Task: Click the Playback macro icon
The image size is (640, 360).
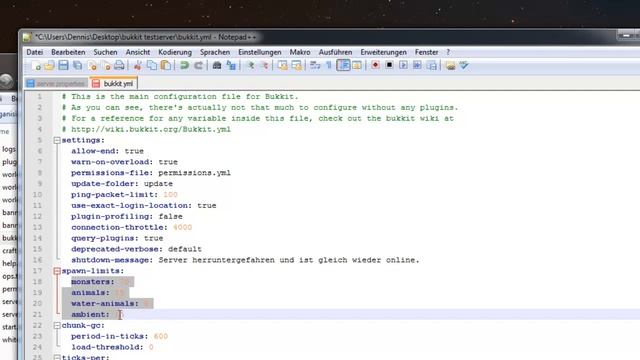Action: (x=403, y=65)
